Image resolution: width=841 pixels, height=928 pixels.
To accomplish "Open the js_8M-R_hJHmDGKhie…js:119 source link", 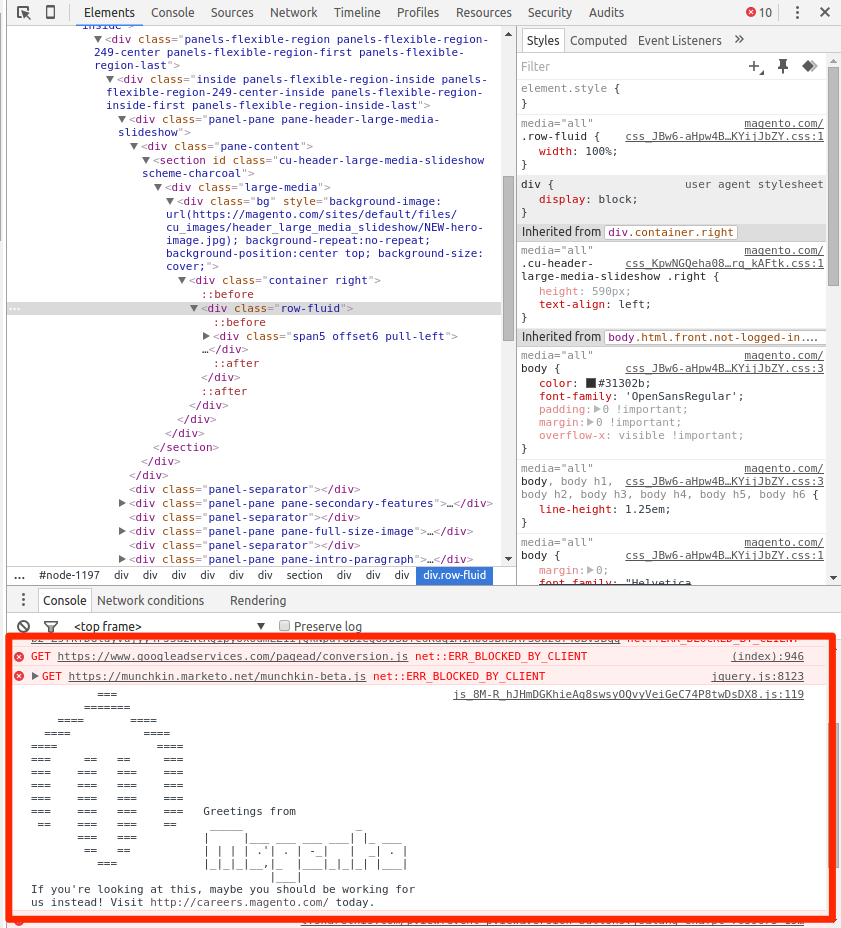I will point(629,694).
